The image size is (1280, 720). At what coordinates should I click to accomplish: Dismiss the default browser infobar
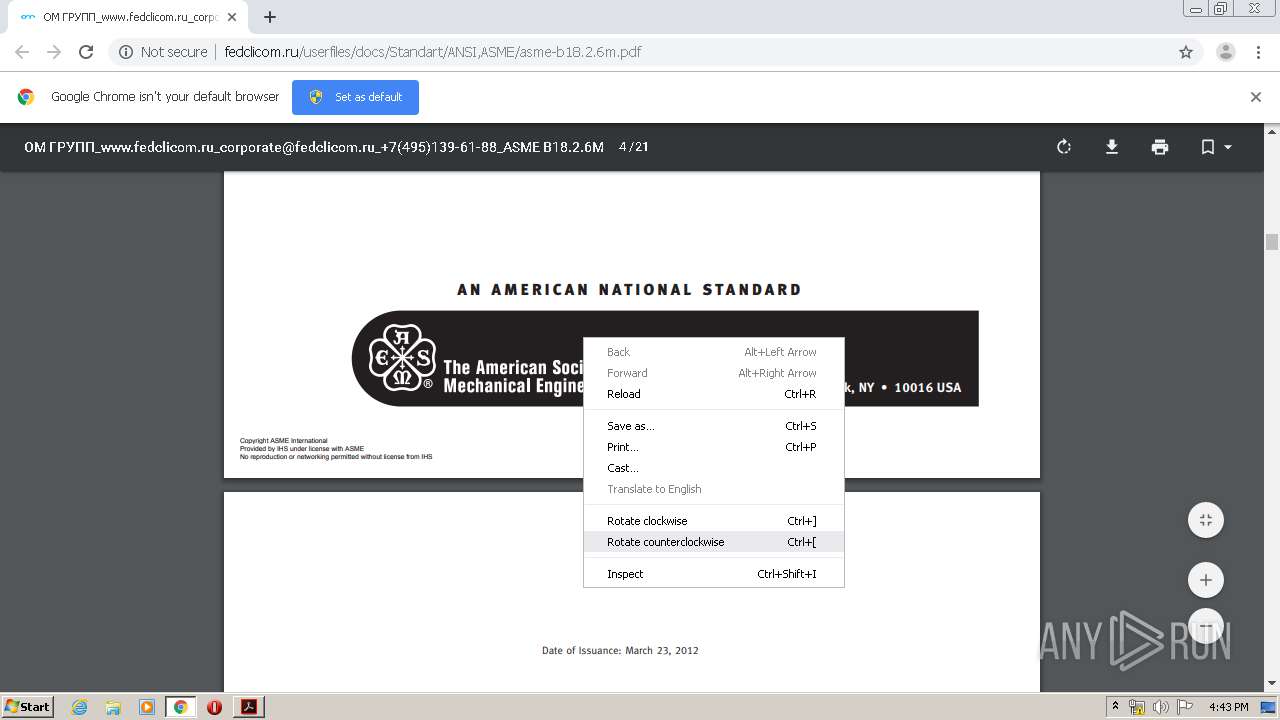tap(1256, 97)
